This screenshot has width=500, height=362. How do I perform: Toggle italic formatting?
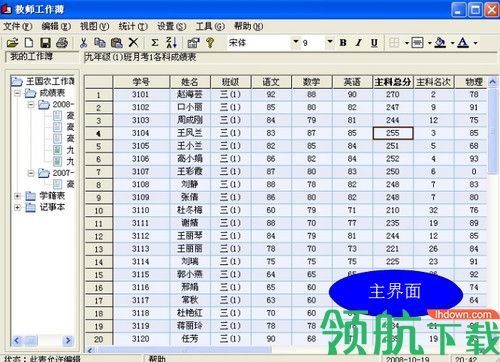pos(359,43)
